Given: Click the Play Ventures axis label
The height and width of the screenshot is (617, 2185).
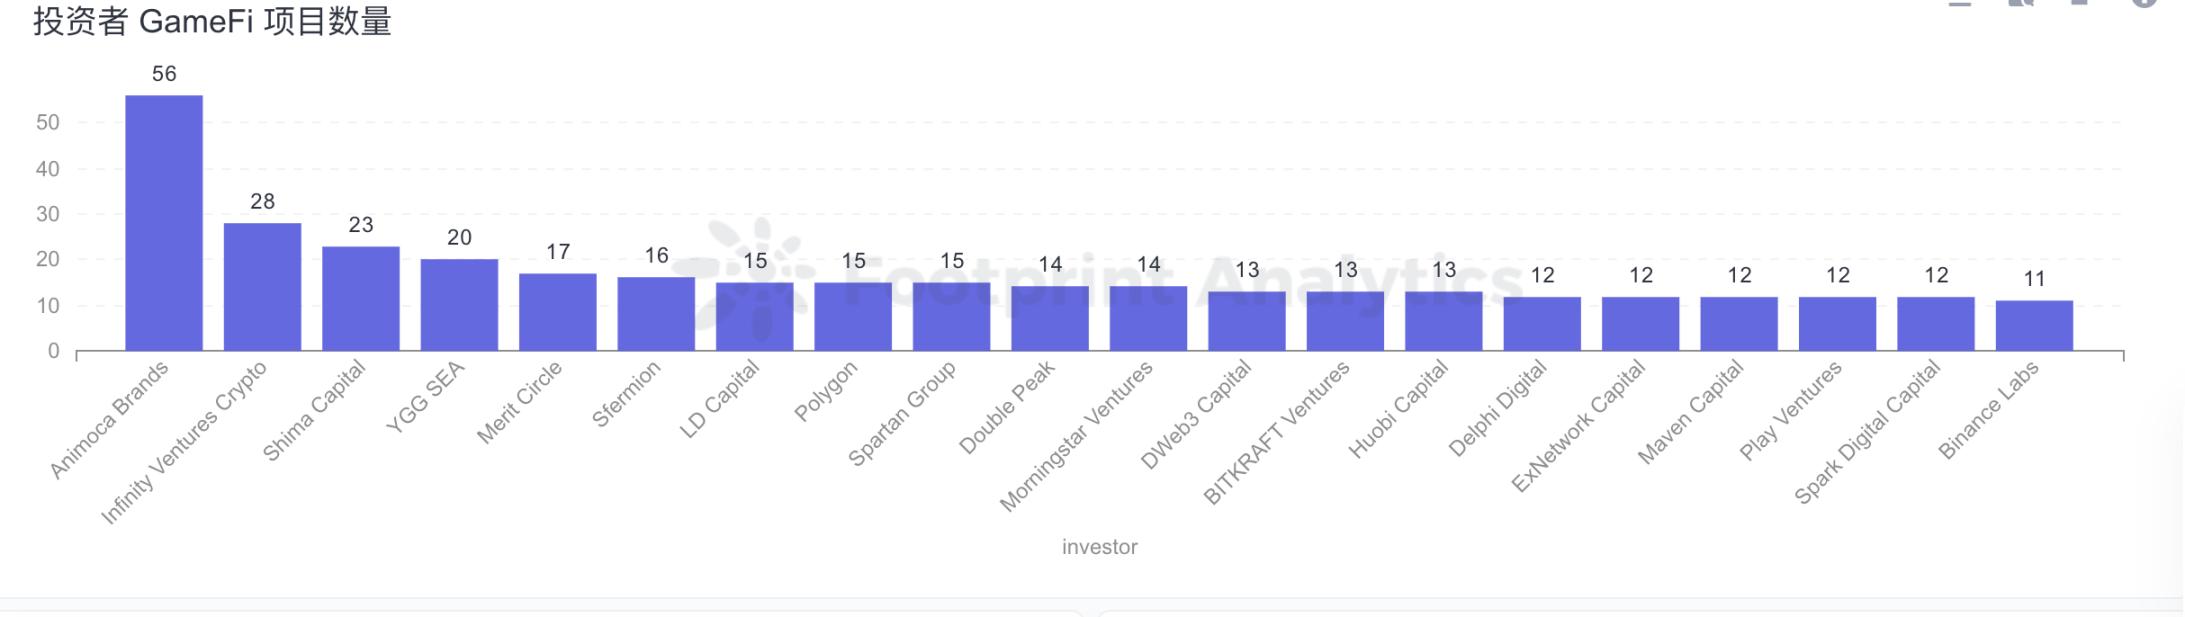Looking at the screenshot, I should click(1790, 411).
